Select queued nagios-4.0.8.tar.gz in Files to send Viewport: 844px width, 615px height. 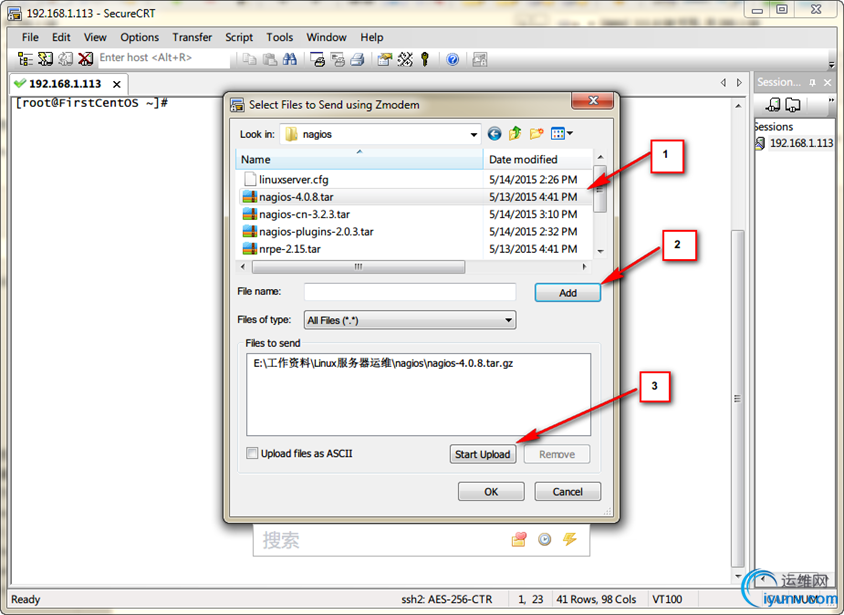[x=383, y=363]
